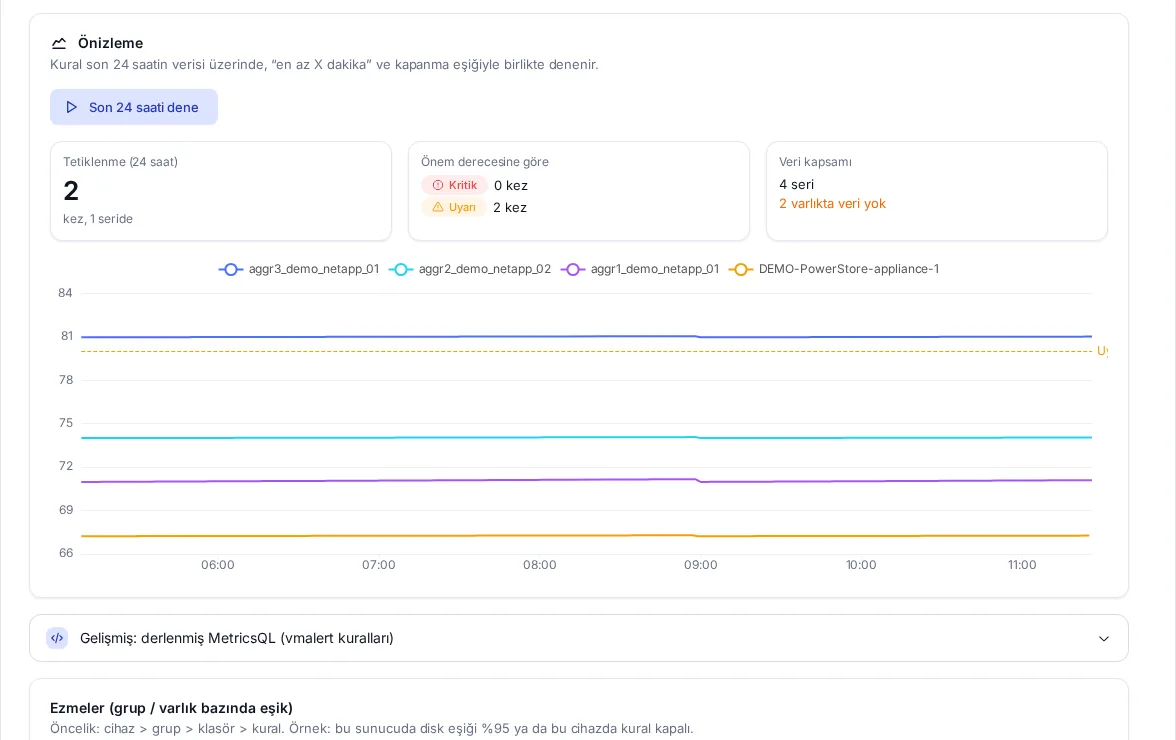This screenshot has height=740, width=1176.
Task: Click the "4 seri" data coverage value
Action: coord(796,184)
